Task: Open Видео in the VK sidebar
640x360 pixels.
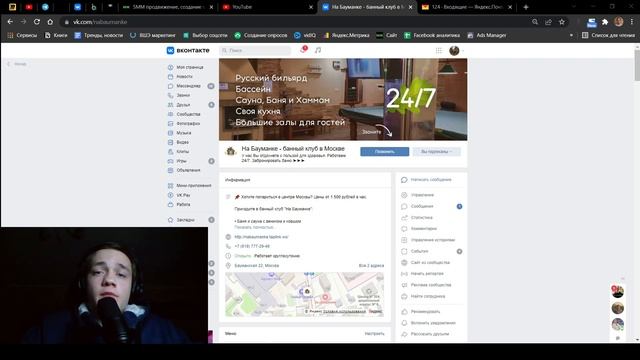Action: pyautogui.click(x=178, y=142)
